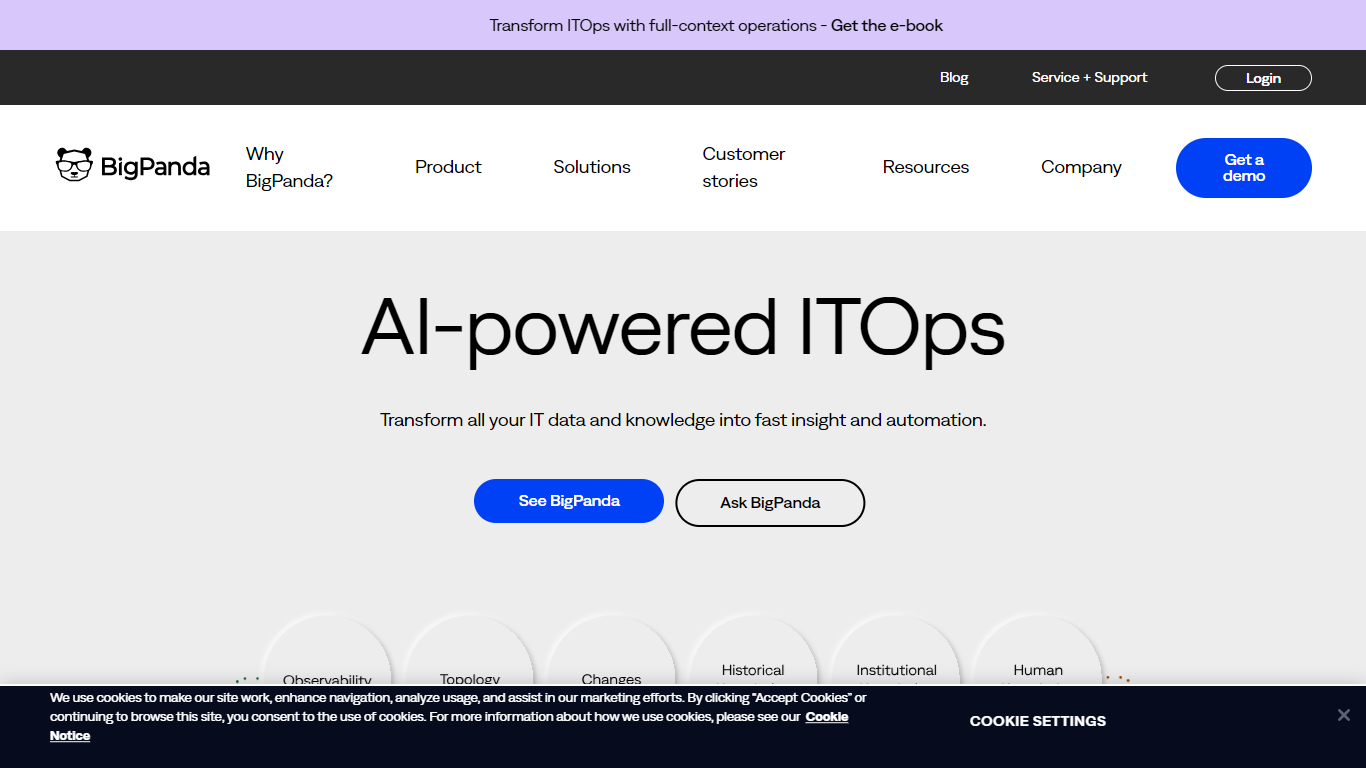Open the Customer stories menu
The width and height of the screenshot is (1366, 768).
pos(743,167)
